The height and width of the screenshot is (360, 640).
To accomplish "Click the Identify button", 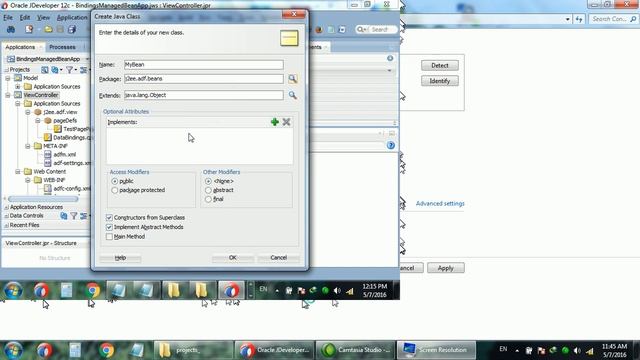I will [x=440, y=81].
